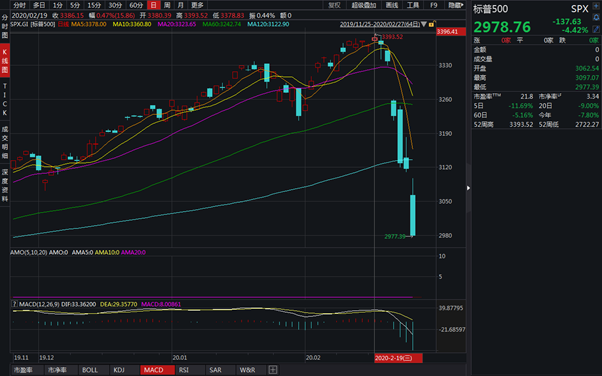Select the 5分 five-minute period

(75, 5)
